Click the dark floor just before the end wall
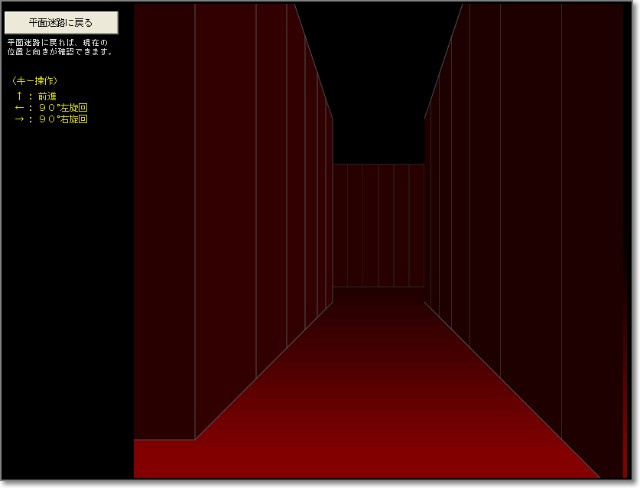640x488 pixels. [379, 296]
